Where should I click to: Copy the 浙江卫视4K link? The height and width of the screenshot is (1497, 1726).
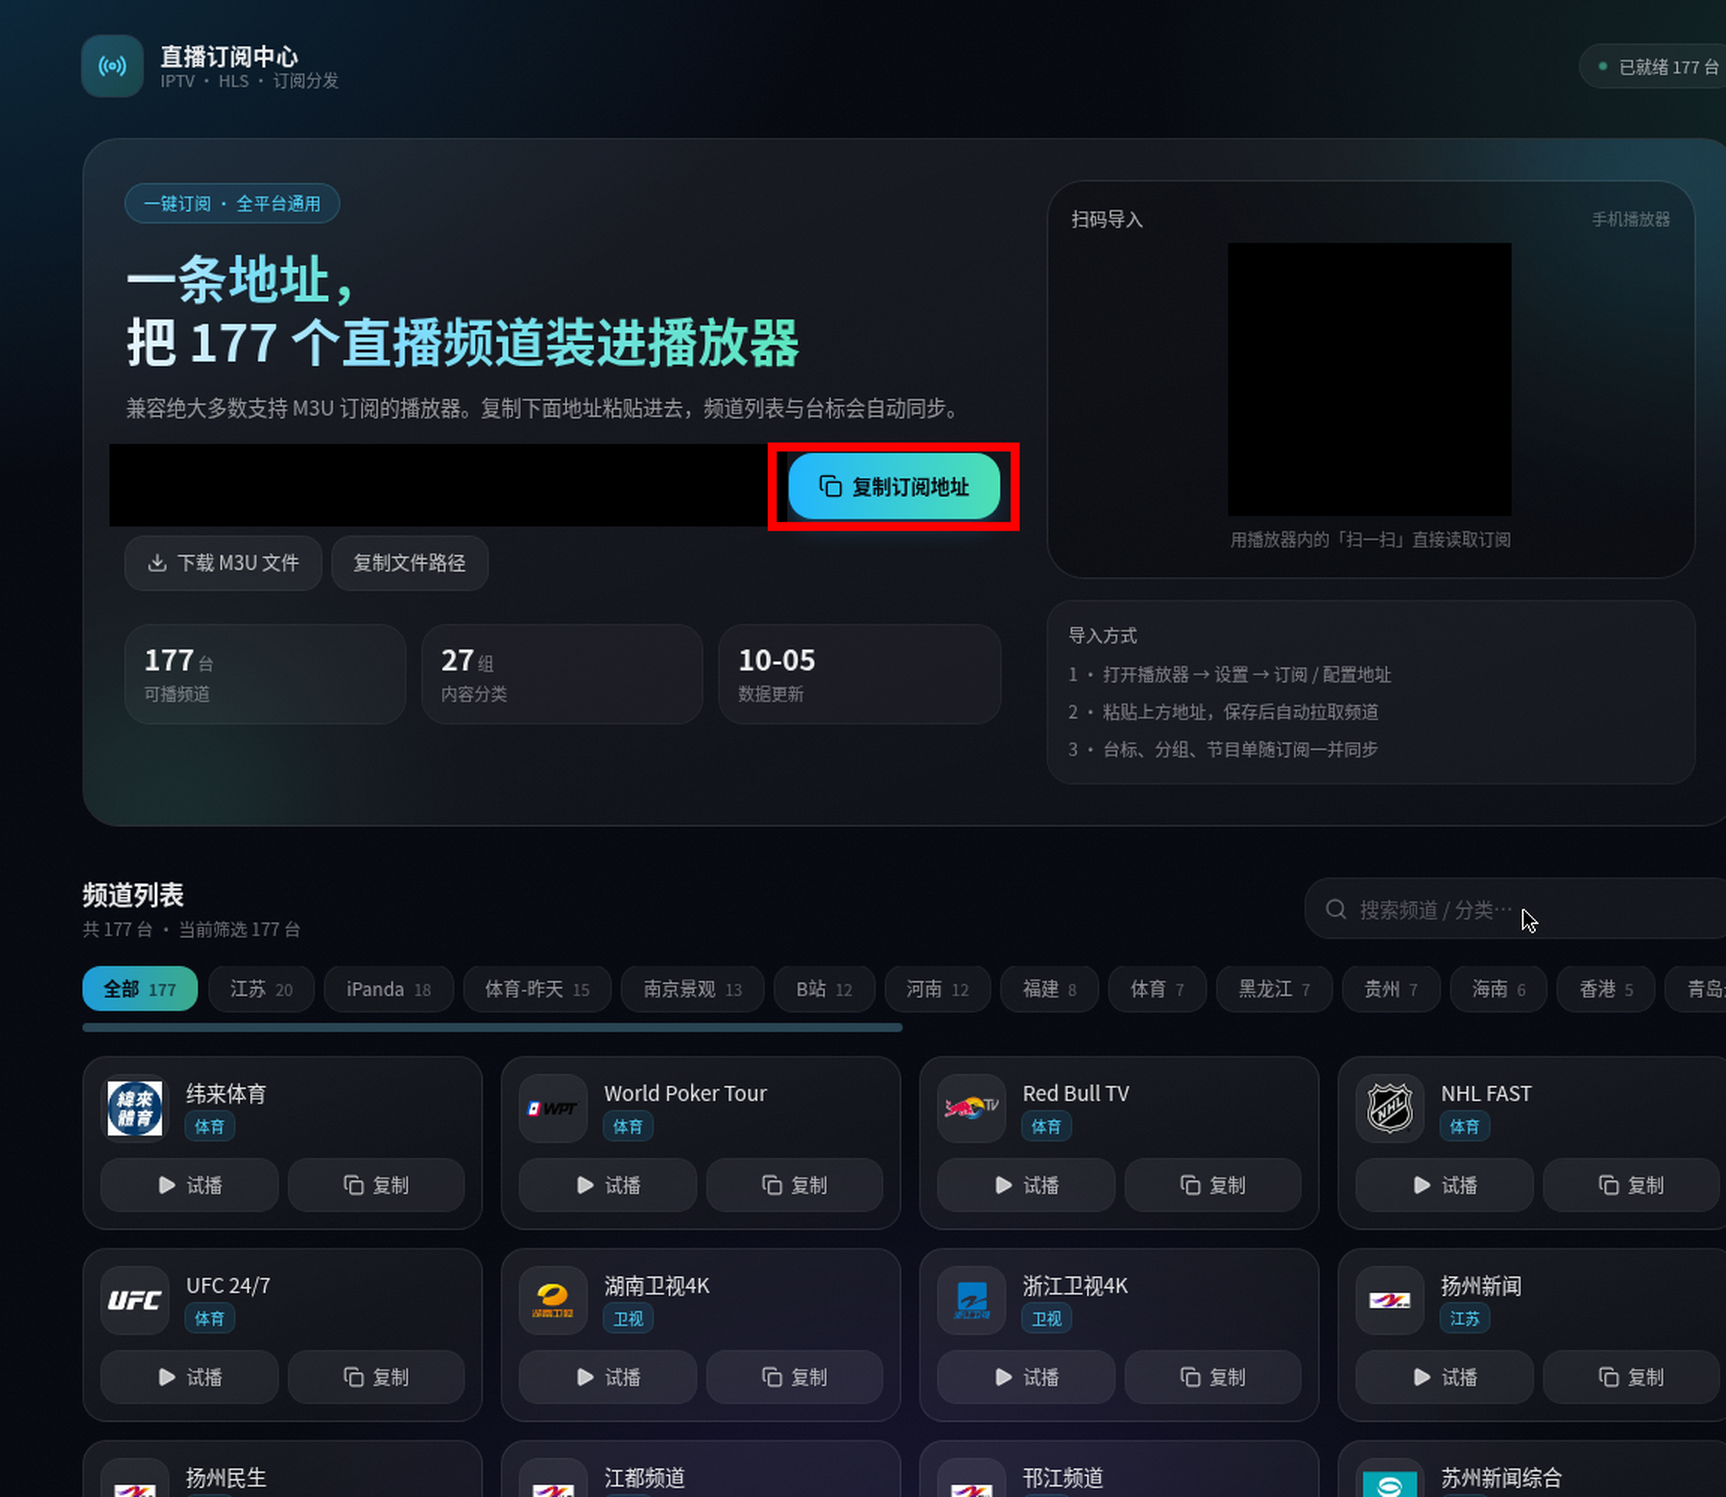[x=1213, y=1377]
